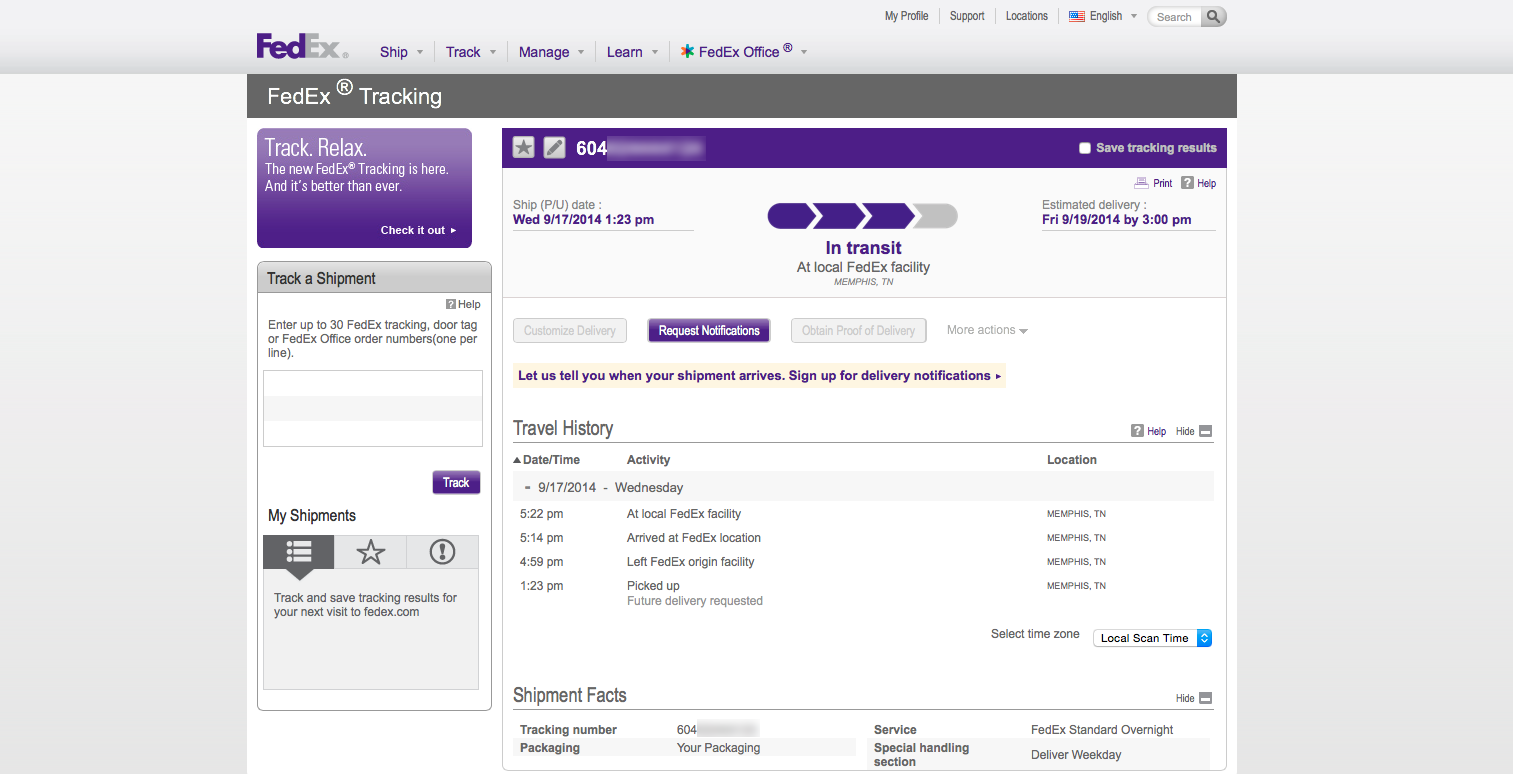This screenshot has height=774, width=1513.
Task: Click 'Deliver Weekday' special handling value
Action: click(x=1076, y=755)
